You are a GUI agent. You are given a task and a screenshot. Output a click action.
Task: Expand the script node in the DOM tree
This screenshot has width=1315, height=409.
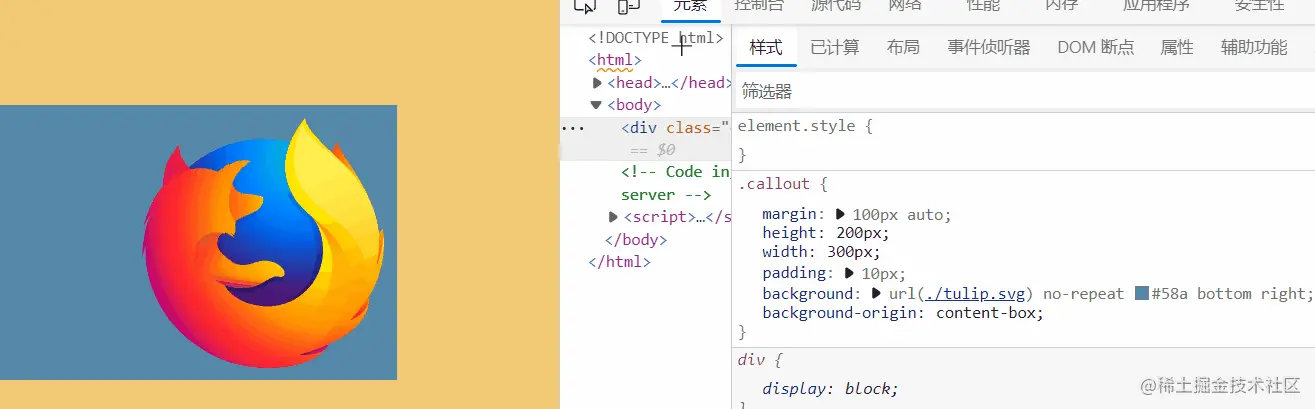pyautogui.click(x=613, y=217)
